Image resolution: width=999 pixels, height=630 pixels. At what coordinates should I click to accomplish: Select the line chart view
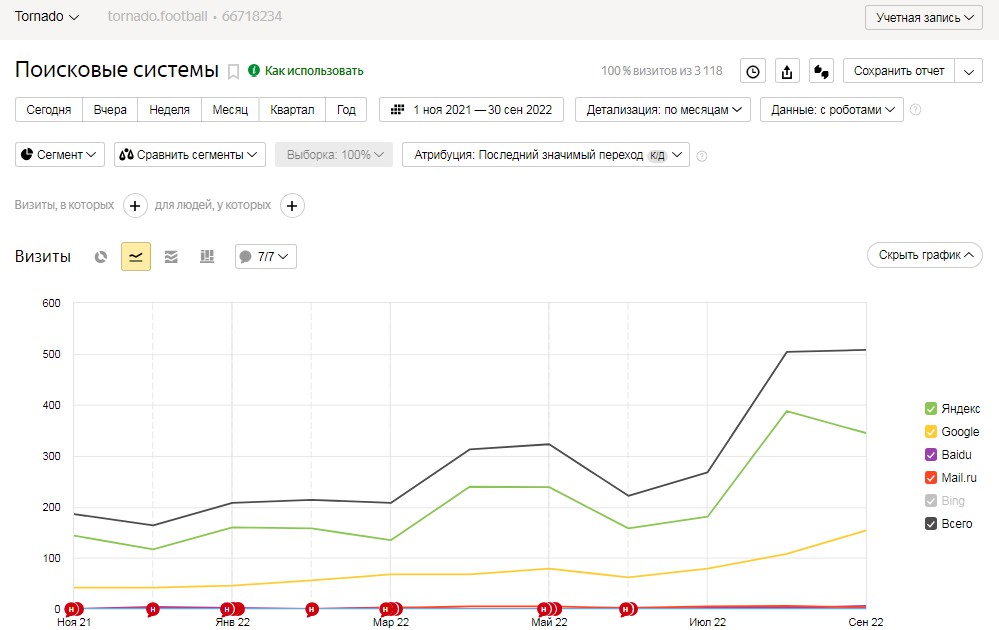tap(136, 257)
